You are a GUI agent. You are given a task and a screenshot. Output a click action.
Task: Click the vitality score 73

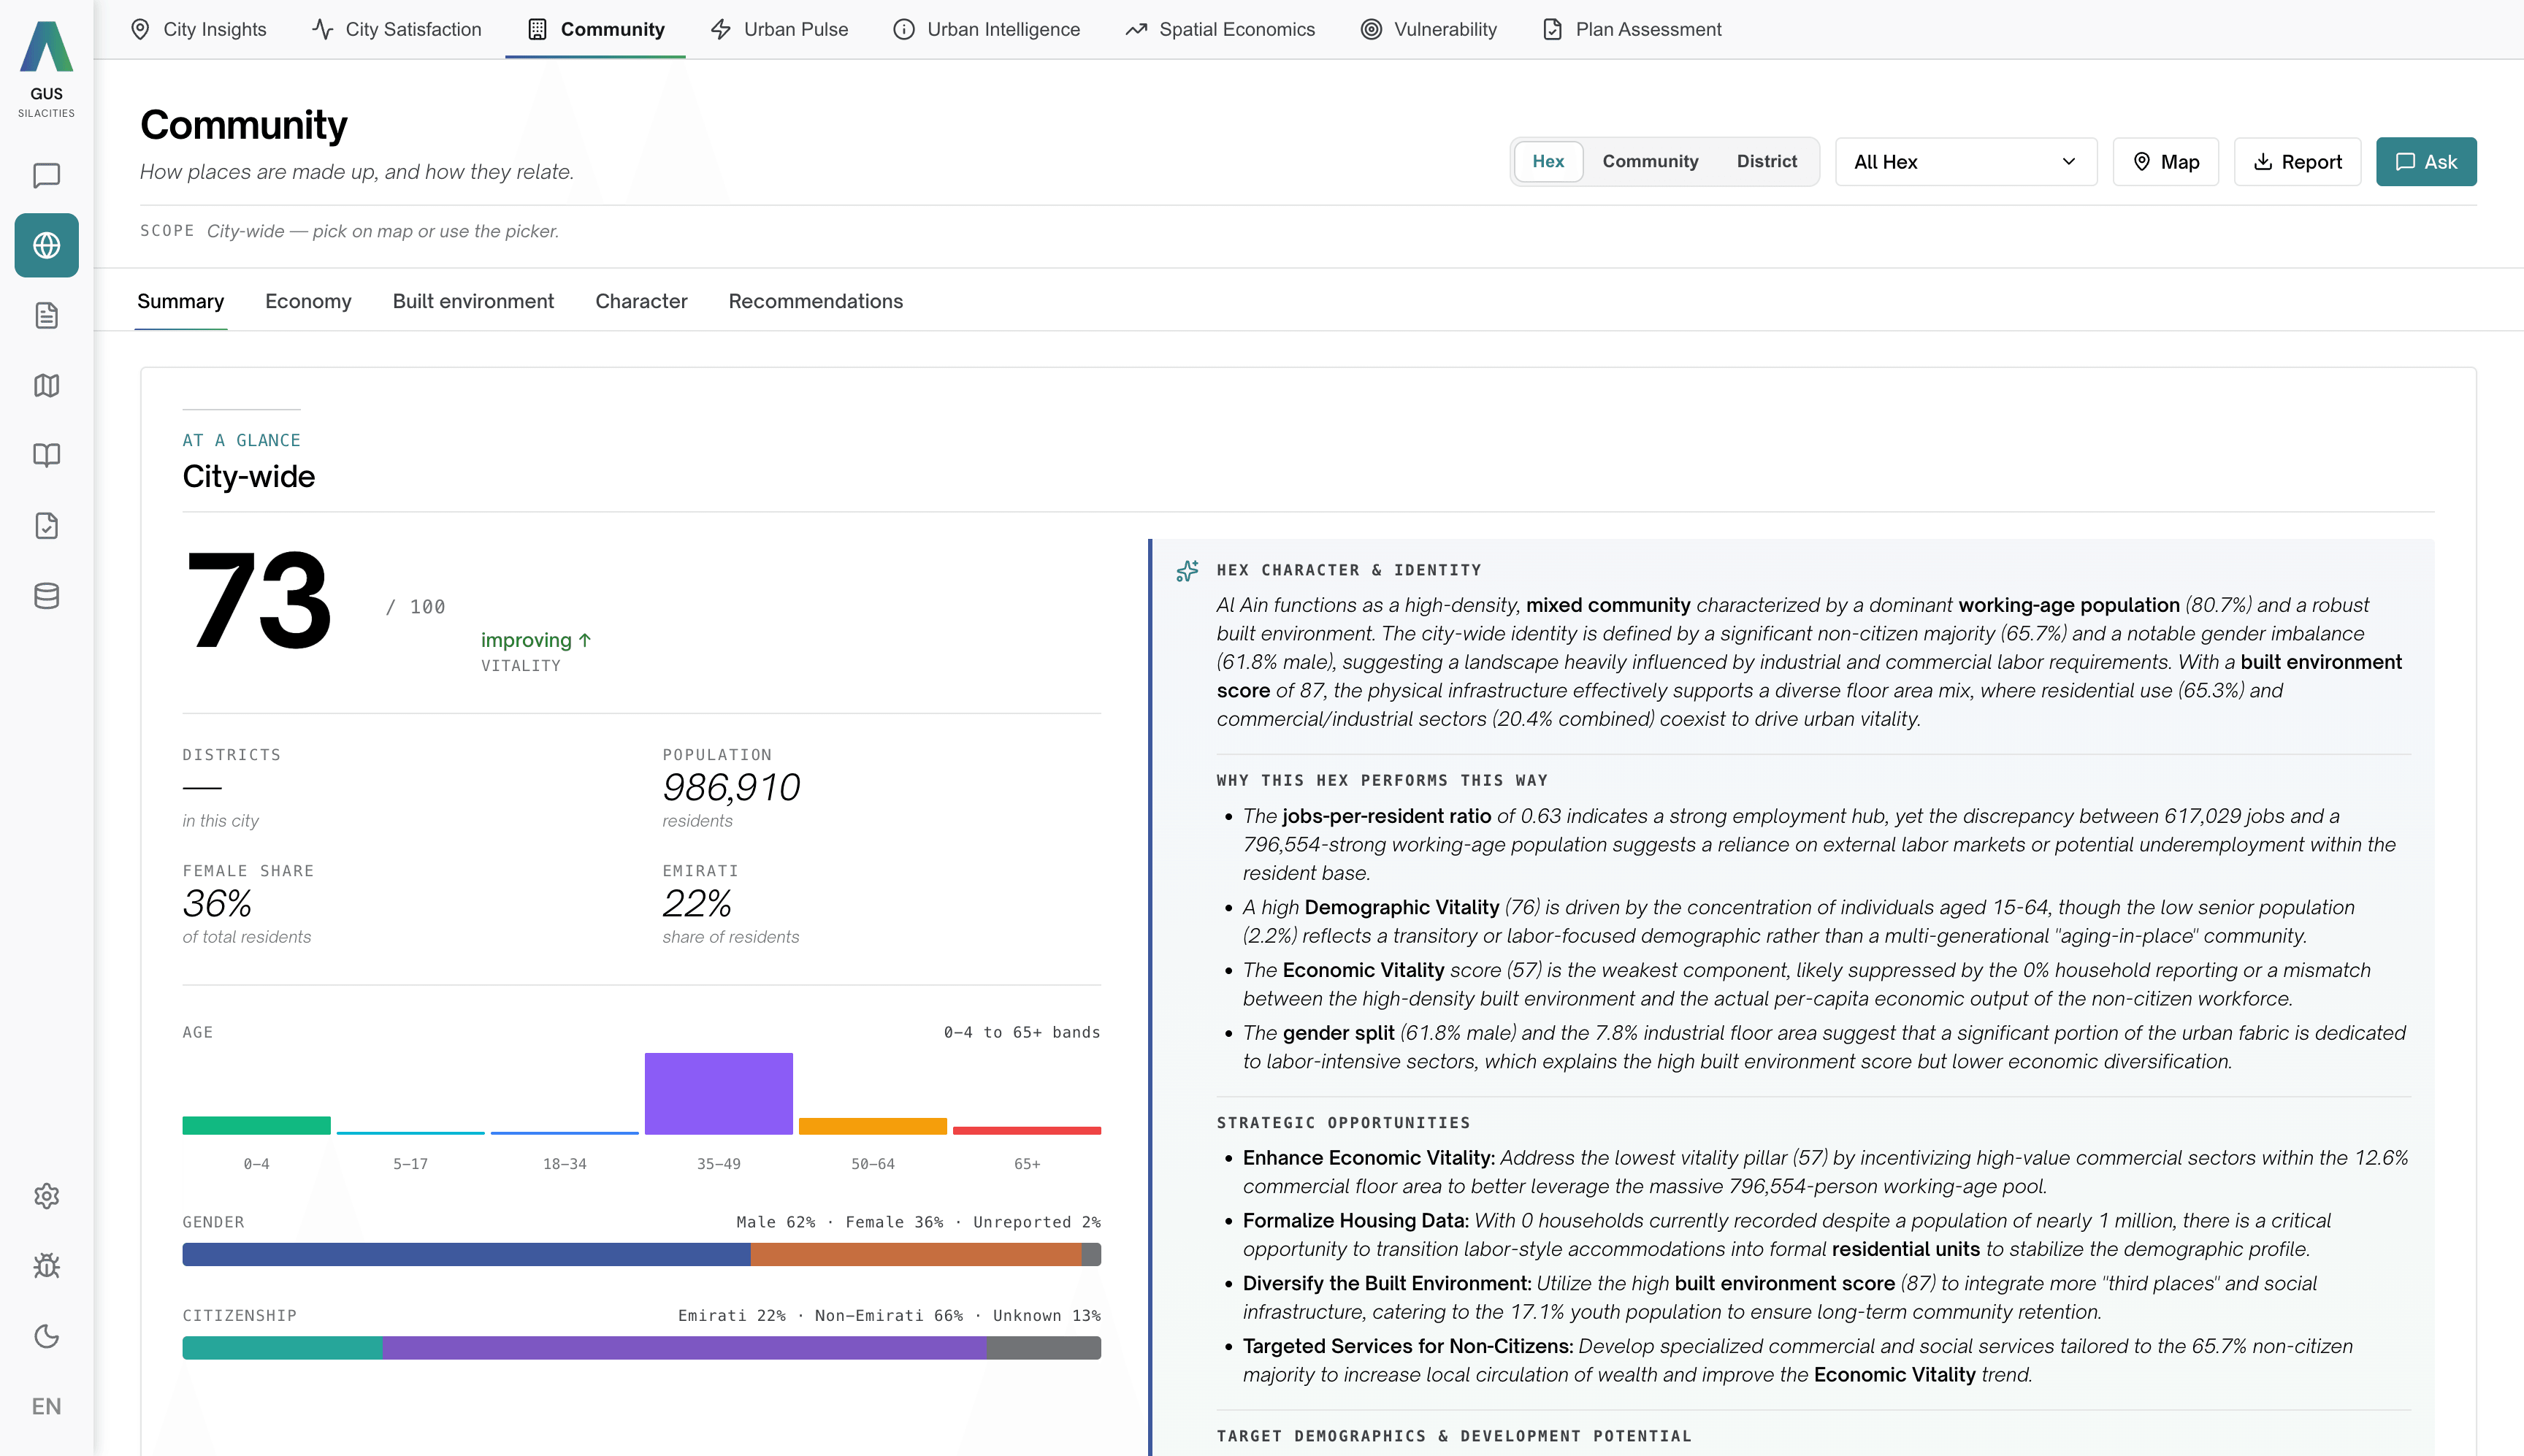tap(258, 601)
